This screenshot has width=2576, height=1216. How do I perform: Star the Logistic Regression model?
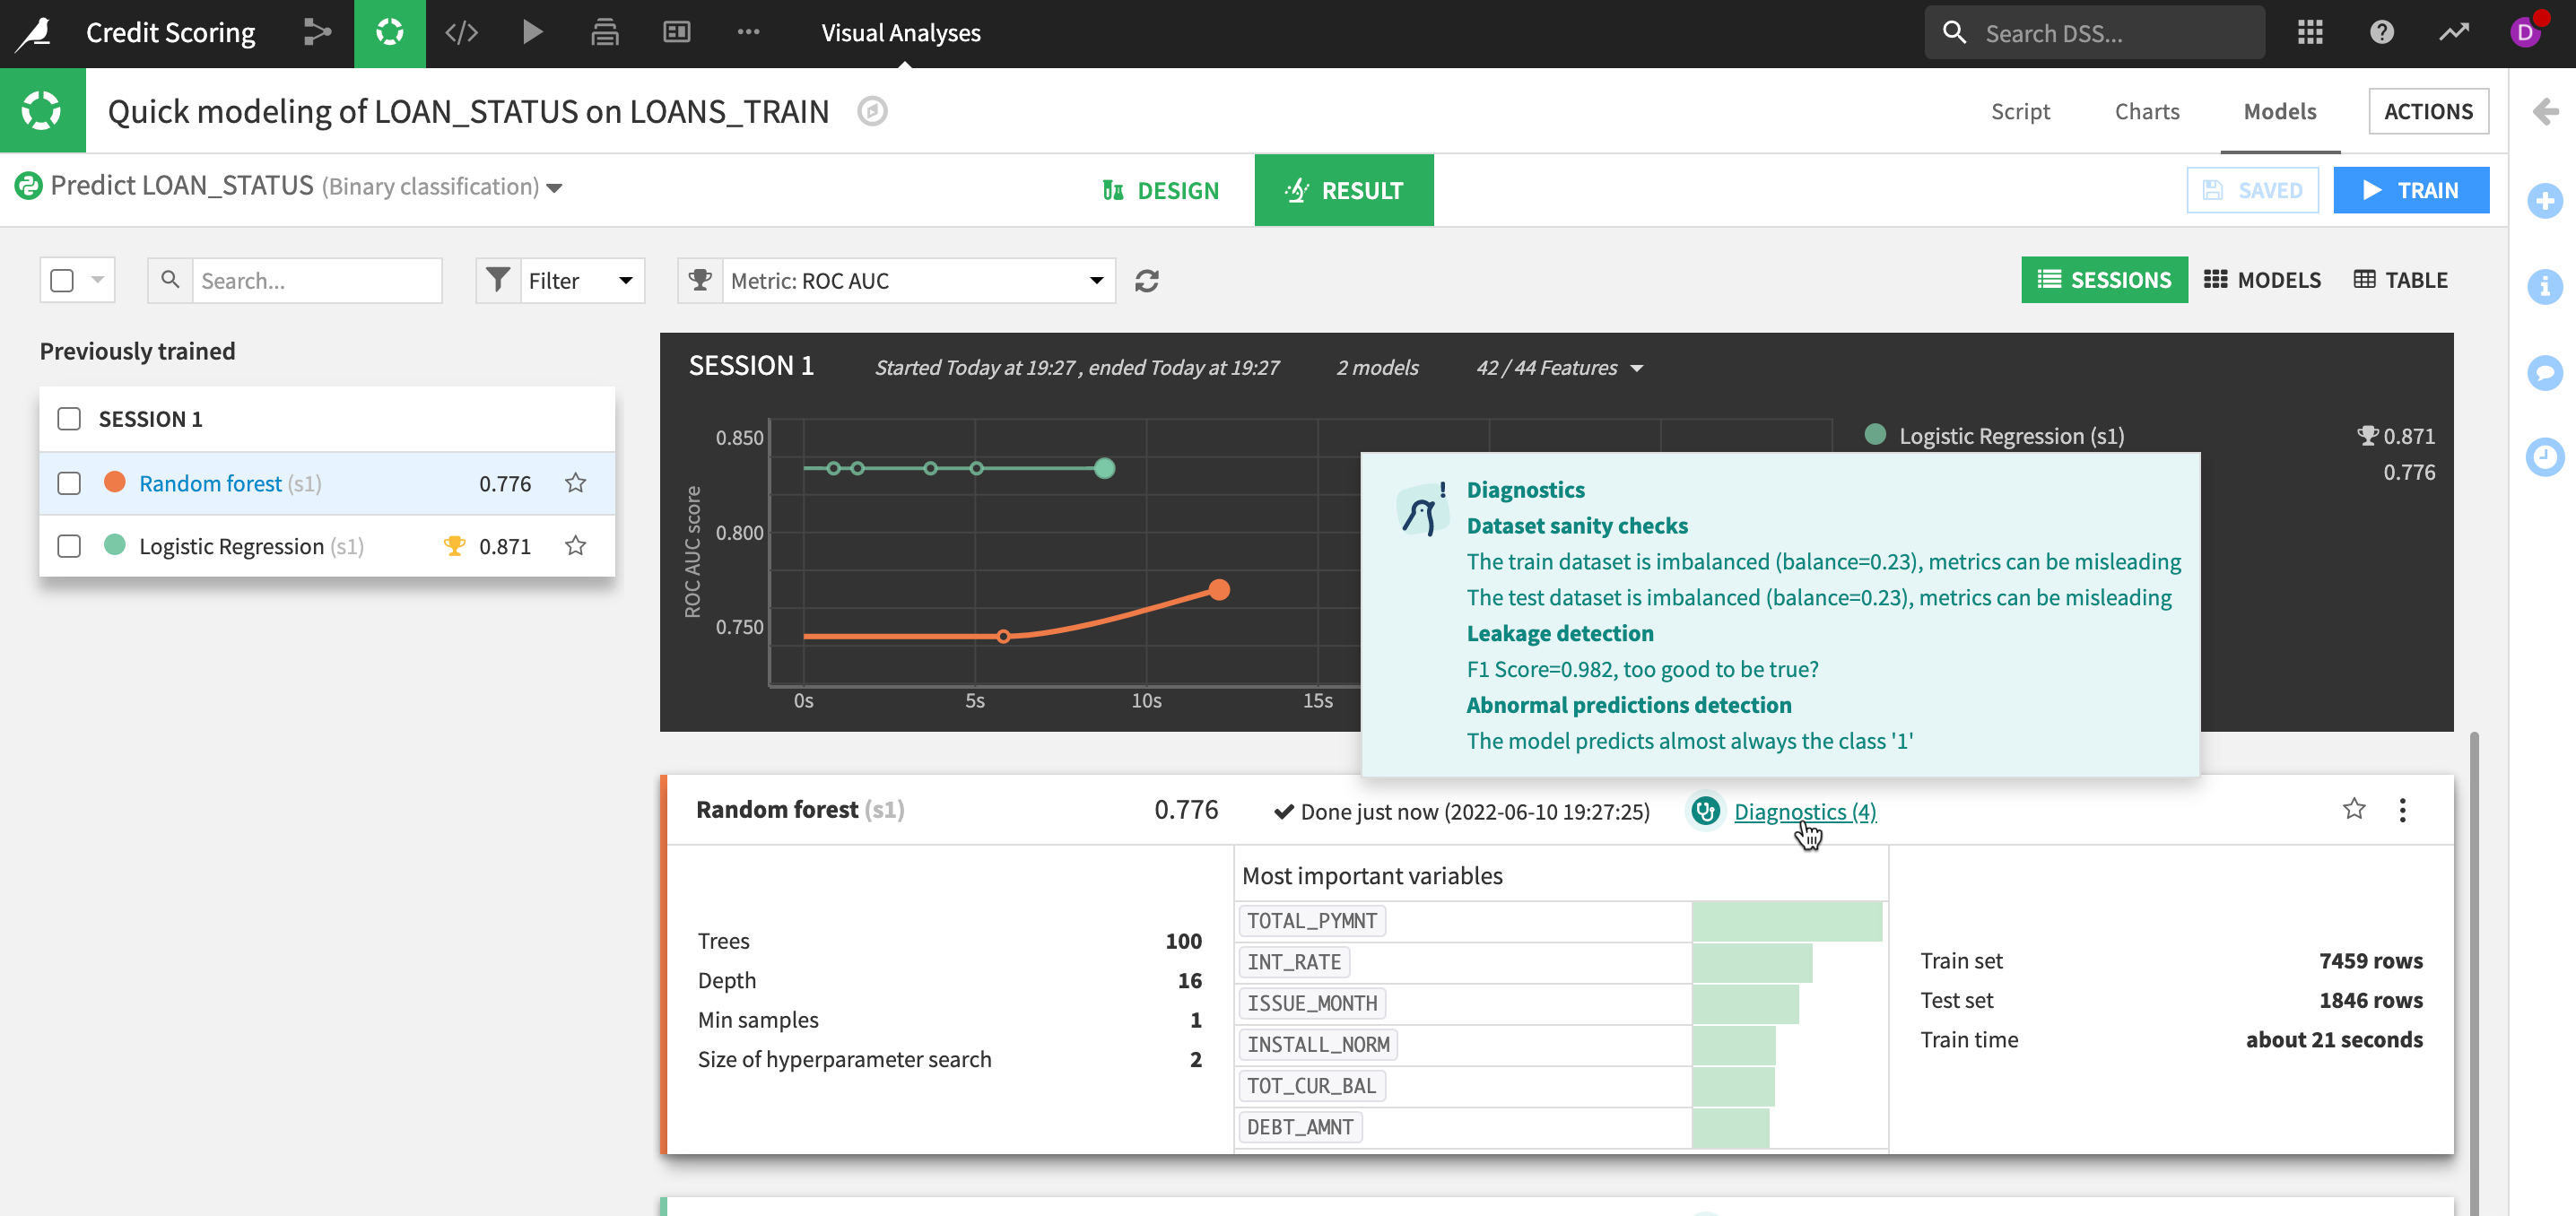coord(575,546)
